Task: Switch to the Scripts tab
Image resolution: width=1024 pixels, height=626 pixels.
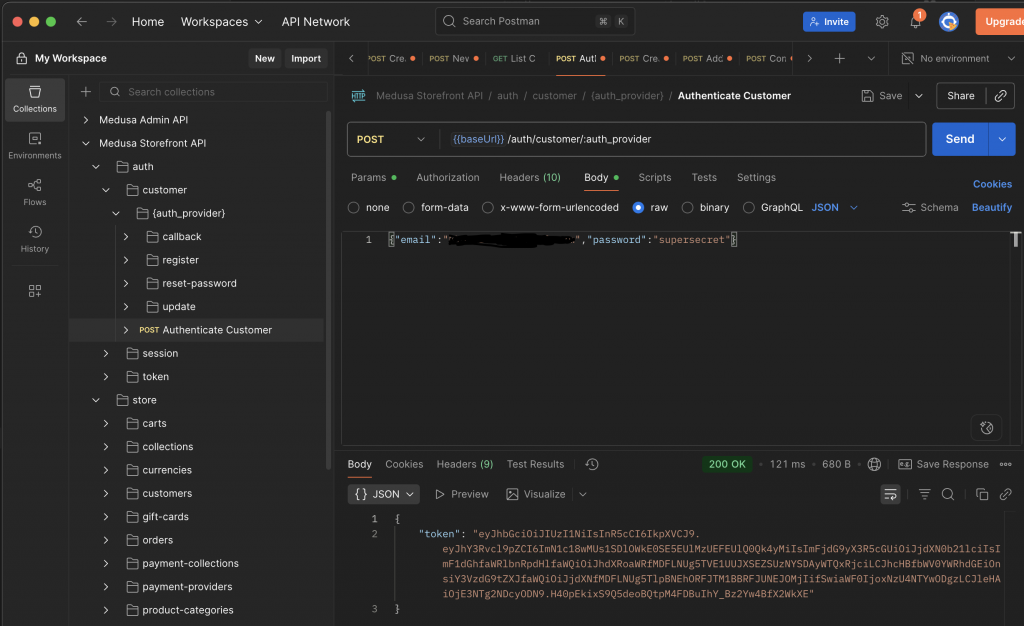Action: coord(654,178)
